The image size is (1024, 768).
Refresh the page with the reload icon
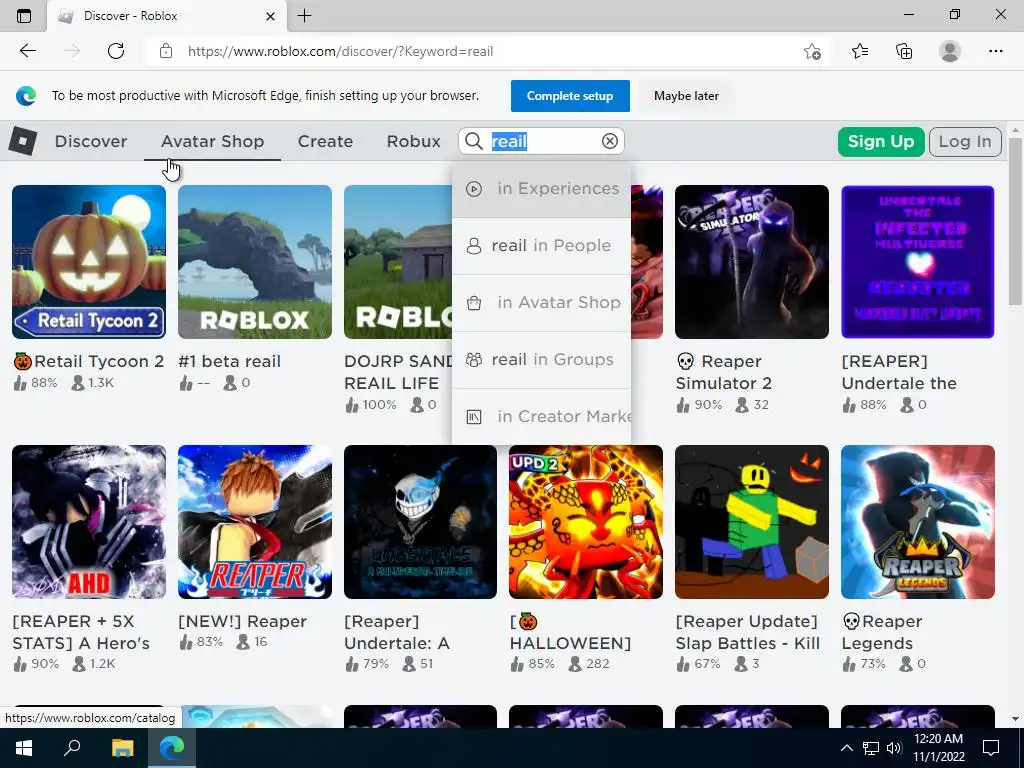[116, 51]
